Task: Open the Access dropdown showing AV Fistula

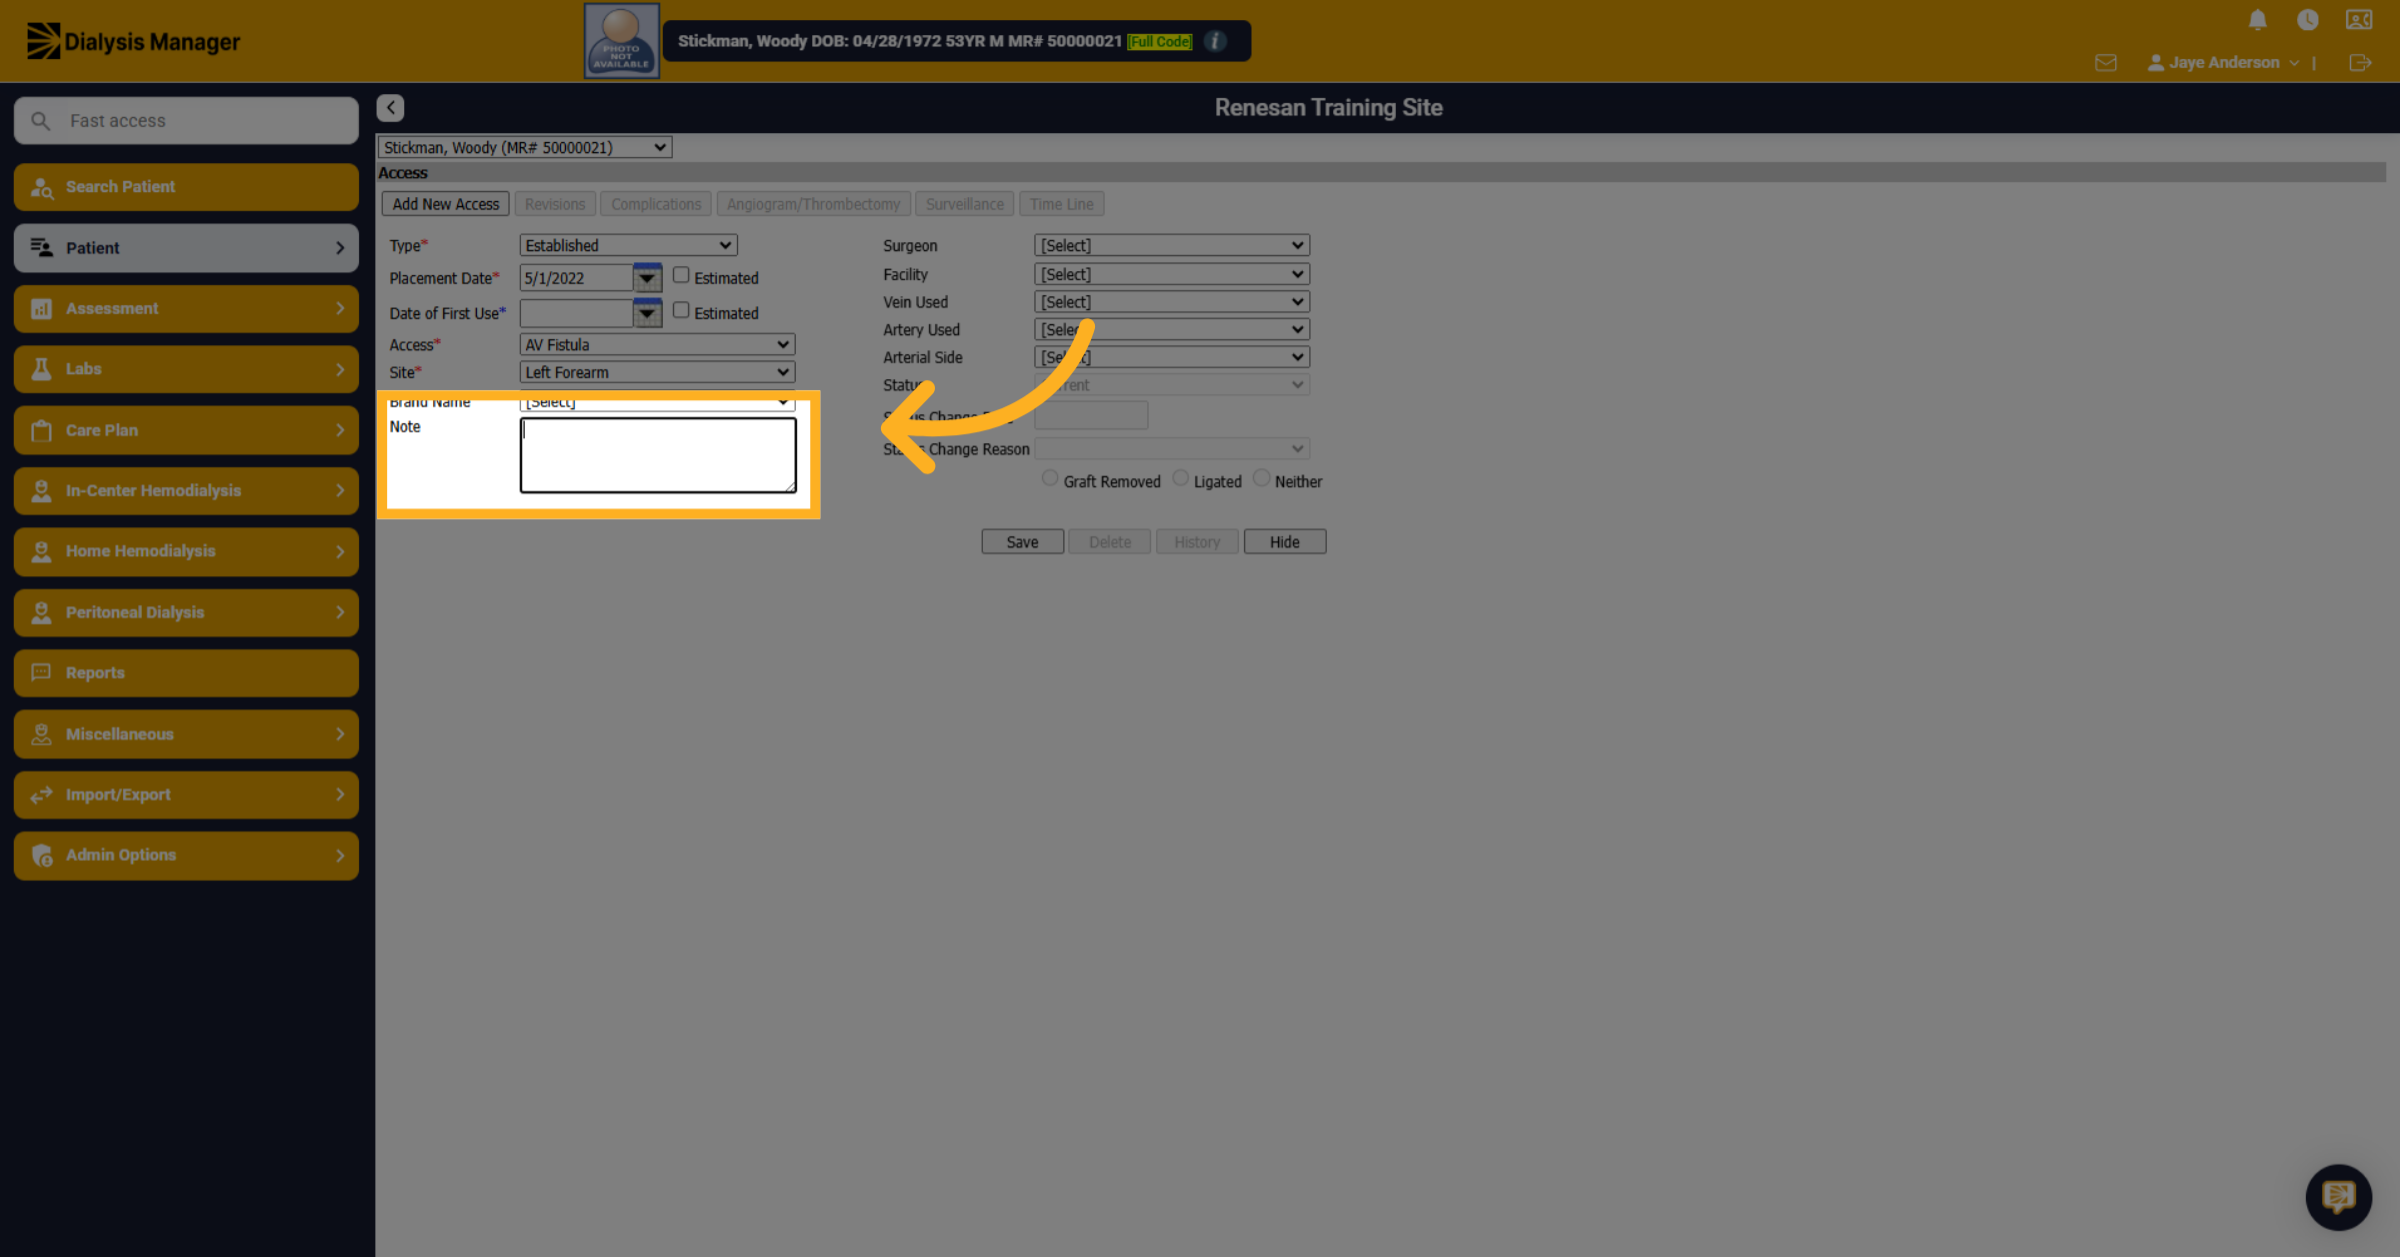Action: (657, 344)
